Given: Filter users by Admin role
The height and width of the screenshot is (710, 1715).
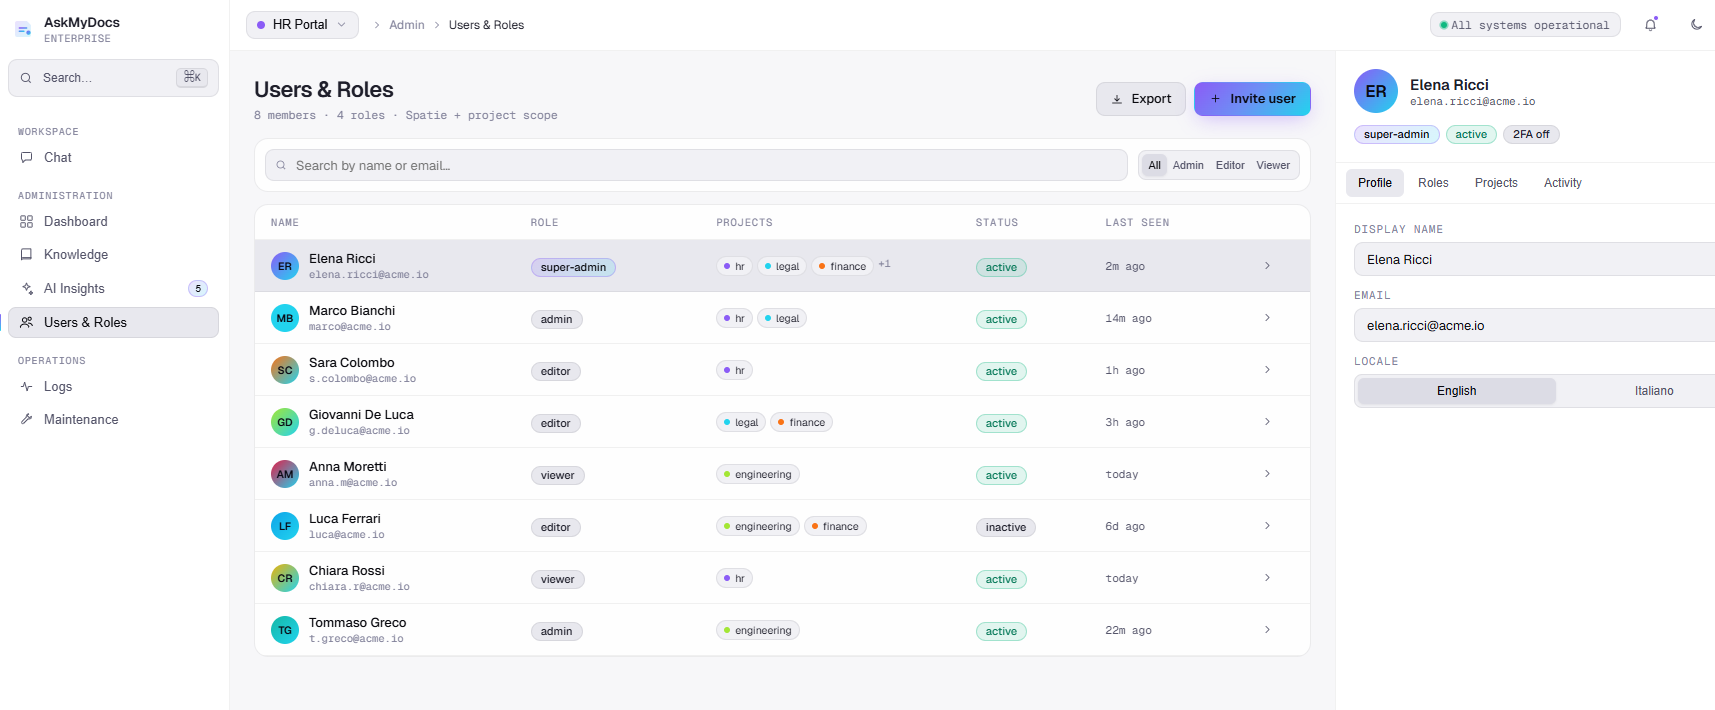Looking at the screenshot, I should 1188,165.
